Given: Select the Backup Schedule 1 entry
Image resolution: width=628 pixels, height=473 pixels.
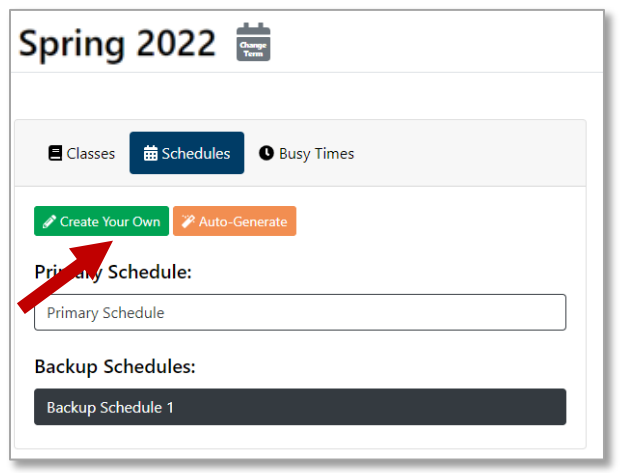Looking at the screenshot, I should (300, 407).
